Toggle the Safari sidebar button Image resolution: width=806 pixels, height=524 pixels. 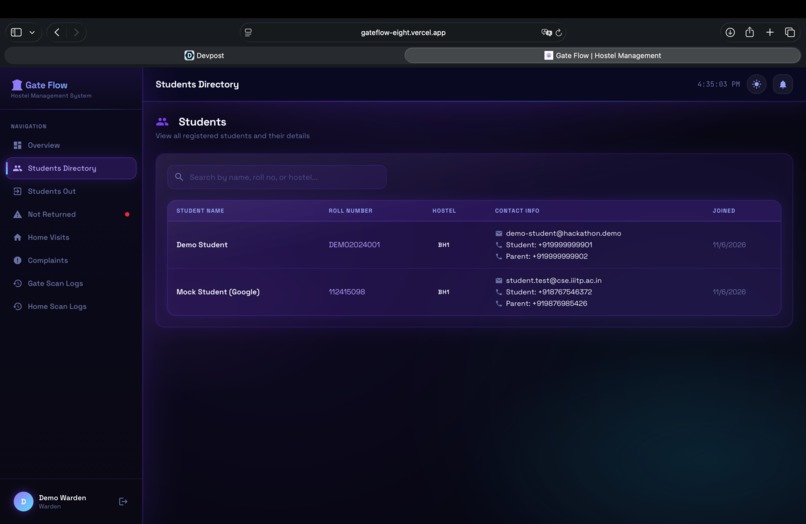(16, 32)
